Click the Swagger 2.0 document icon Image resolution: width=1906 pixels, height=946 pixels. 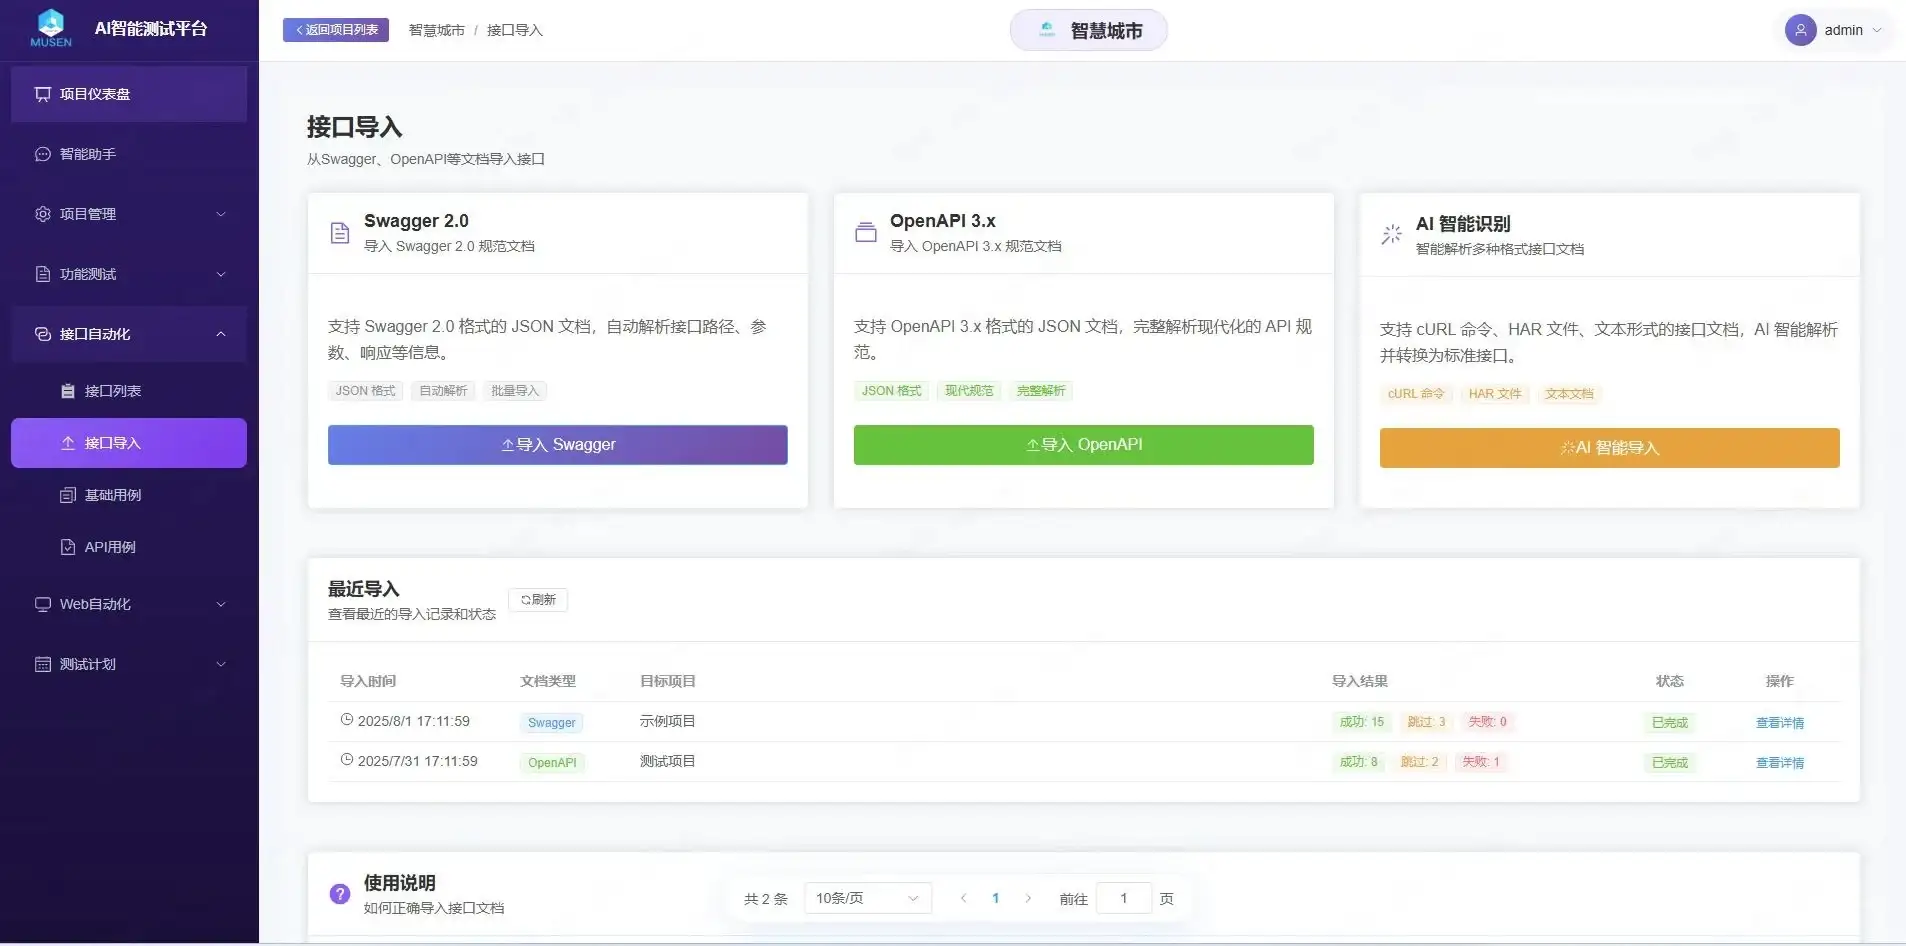[341, 232]
